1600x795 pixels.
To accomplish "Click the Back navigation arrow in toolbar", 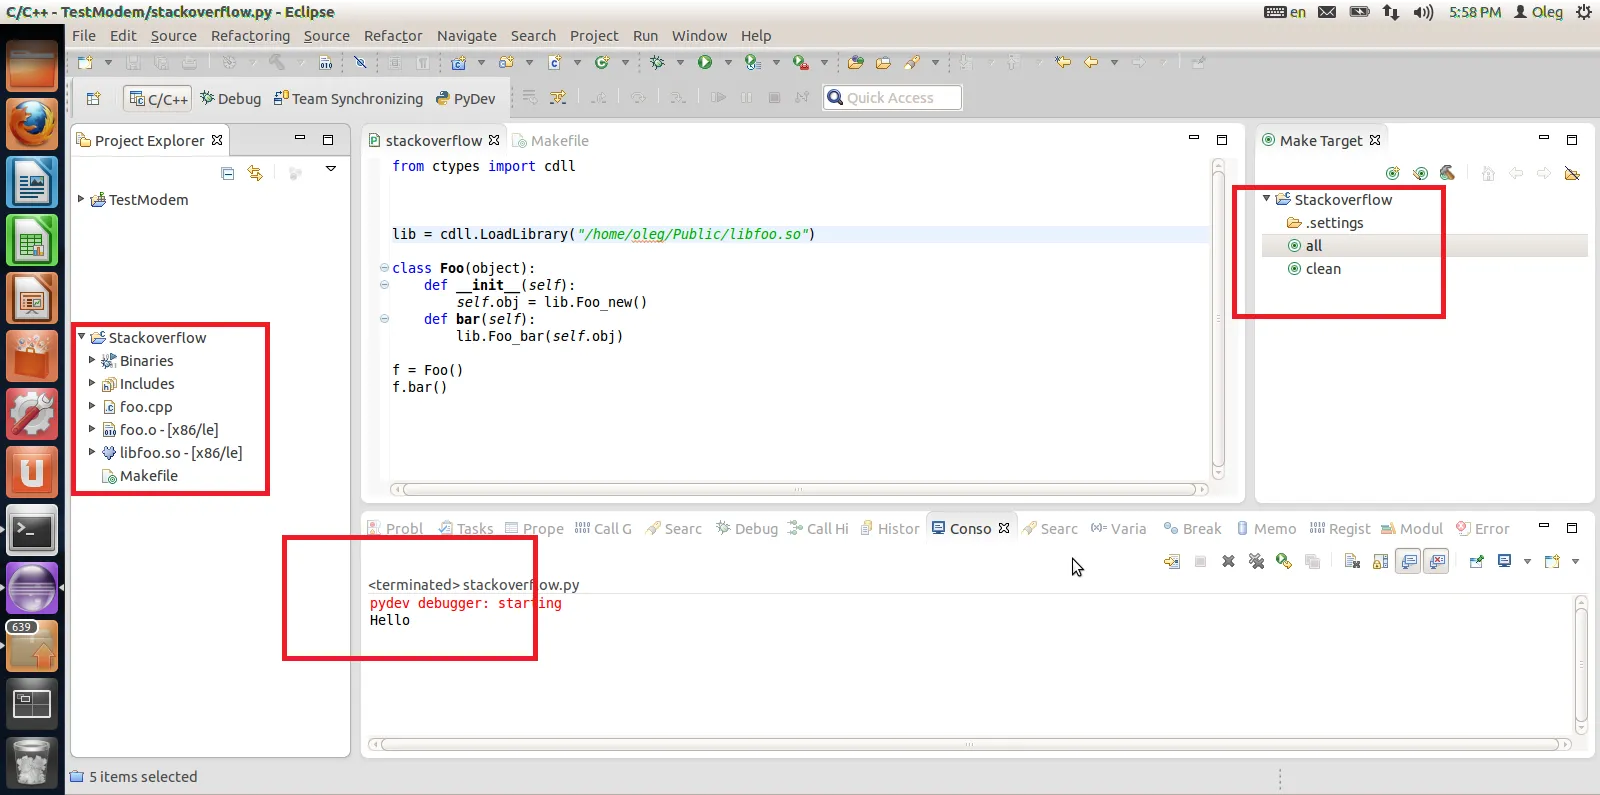I will pyautogui.click(x=1091, y=62).
